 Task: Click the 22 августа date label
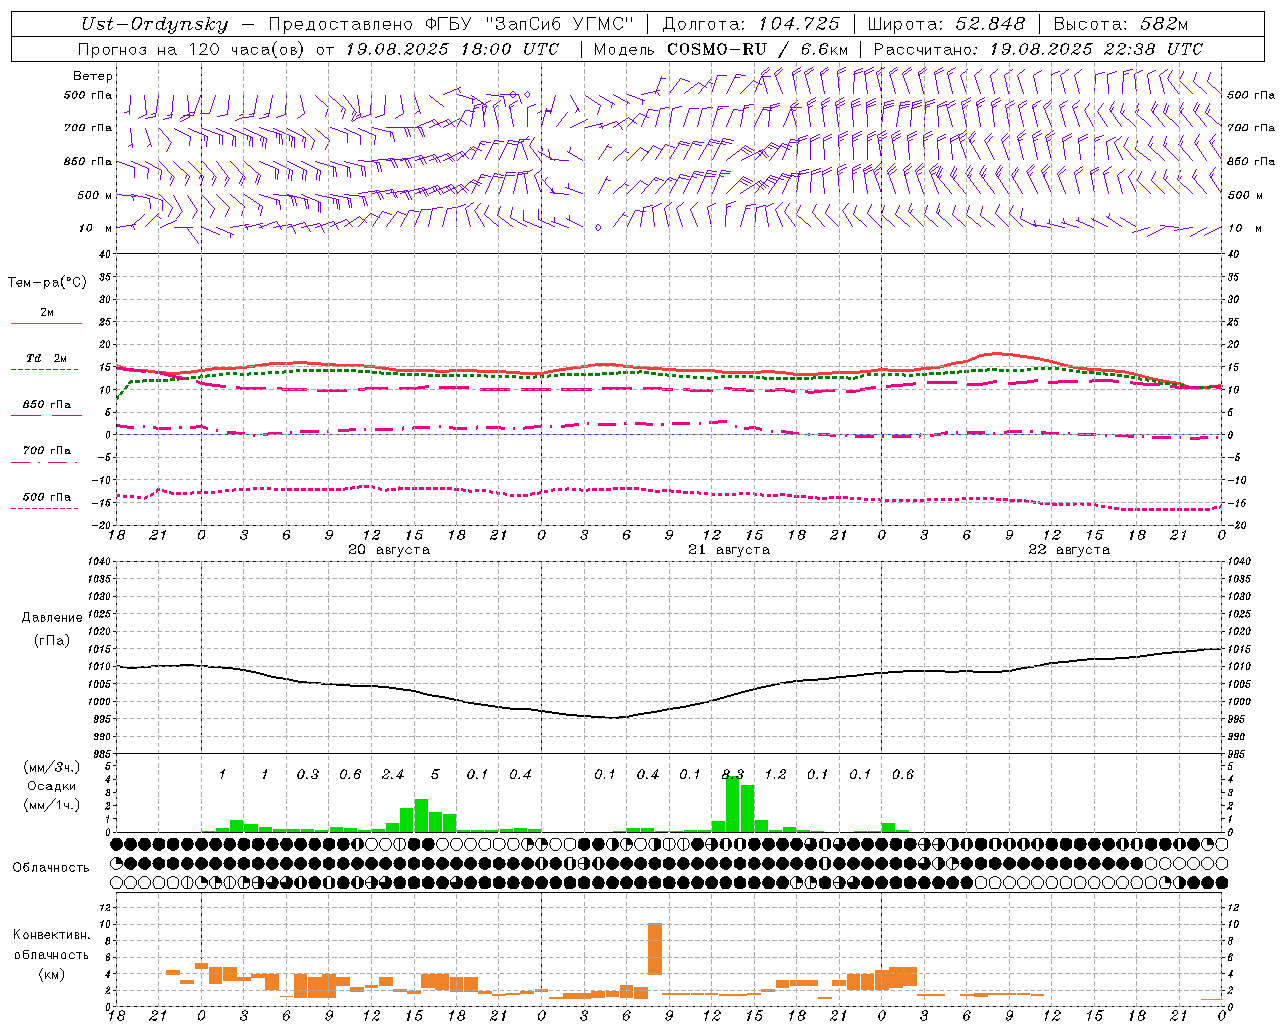click(x=1069, y=550)
